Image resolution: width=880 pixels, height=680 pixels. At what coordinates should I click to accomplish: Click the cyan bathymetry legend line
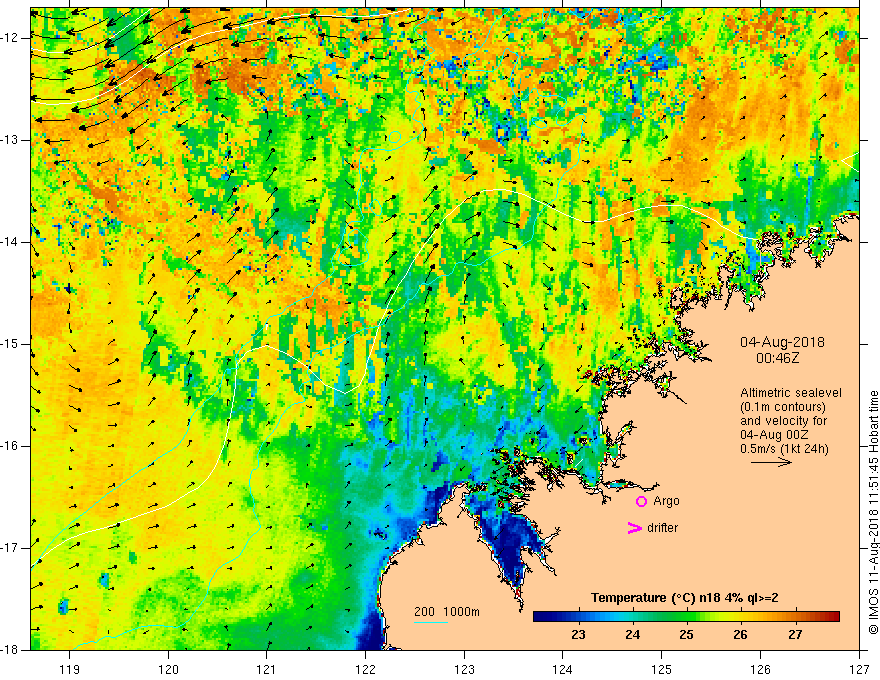click(x=430, y=622)
